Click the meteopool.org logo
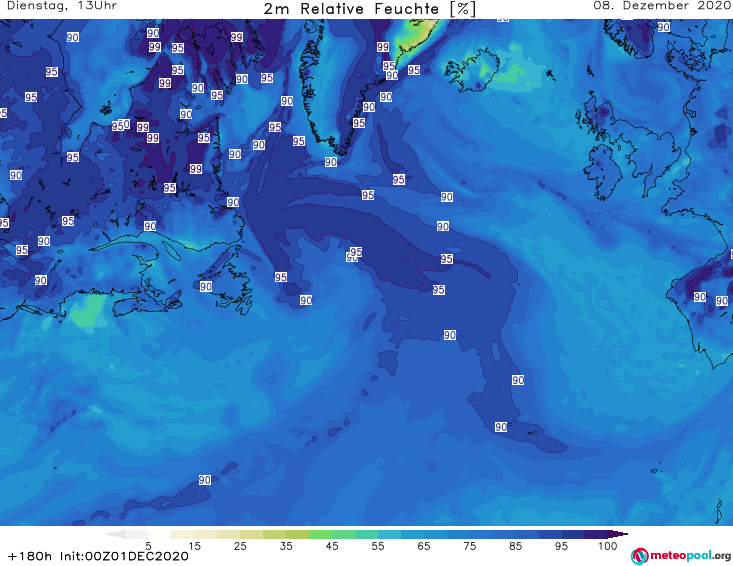The image size is (733, 566). [x=681, y=556]
